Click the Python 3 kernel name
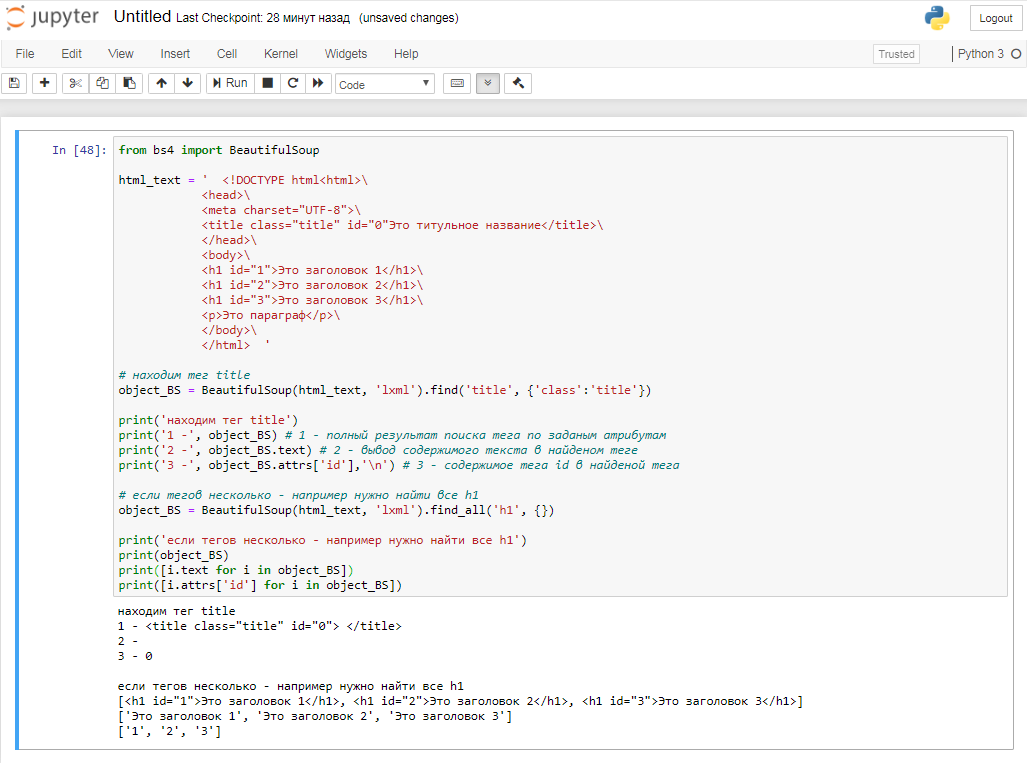The width and height of the screenshot is (1027, 763). coord(980,54)
